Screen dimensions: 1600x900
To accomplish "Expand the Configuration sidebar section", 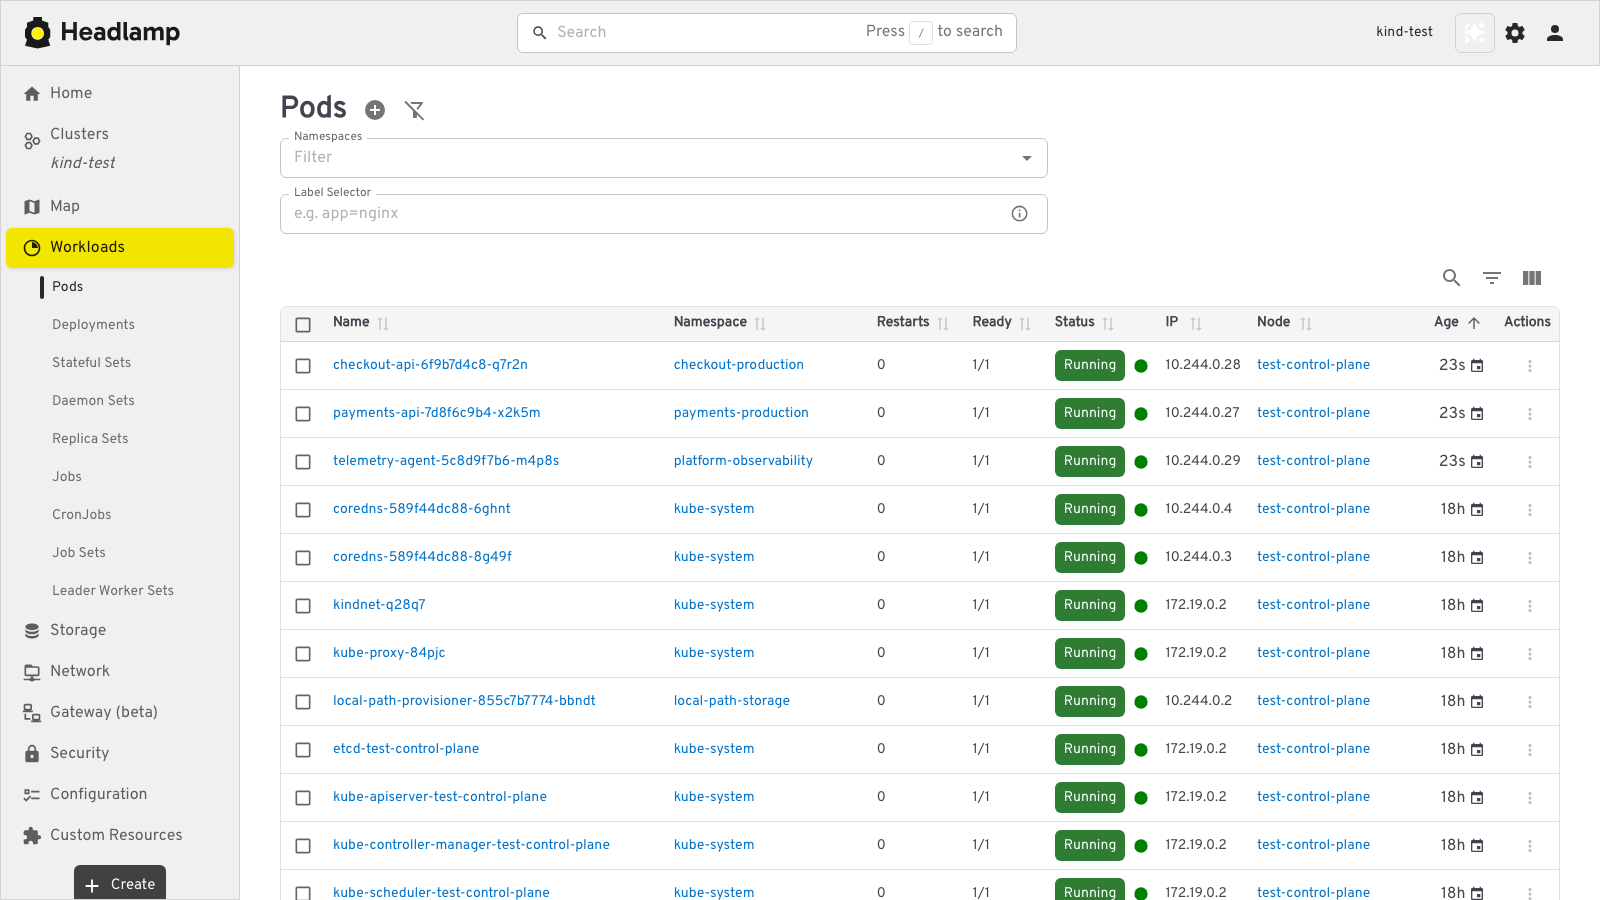I will pyautogui.click(x=120, y=794).
